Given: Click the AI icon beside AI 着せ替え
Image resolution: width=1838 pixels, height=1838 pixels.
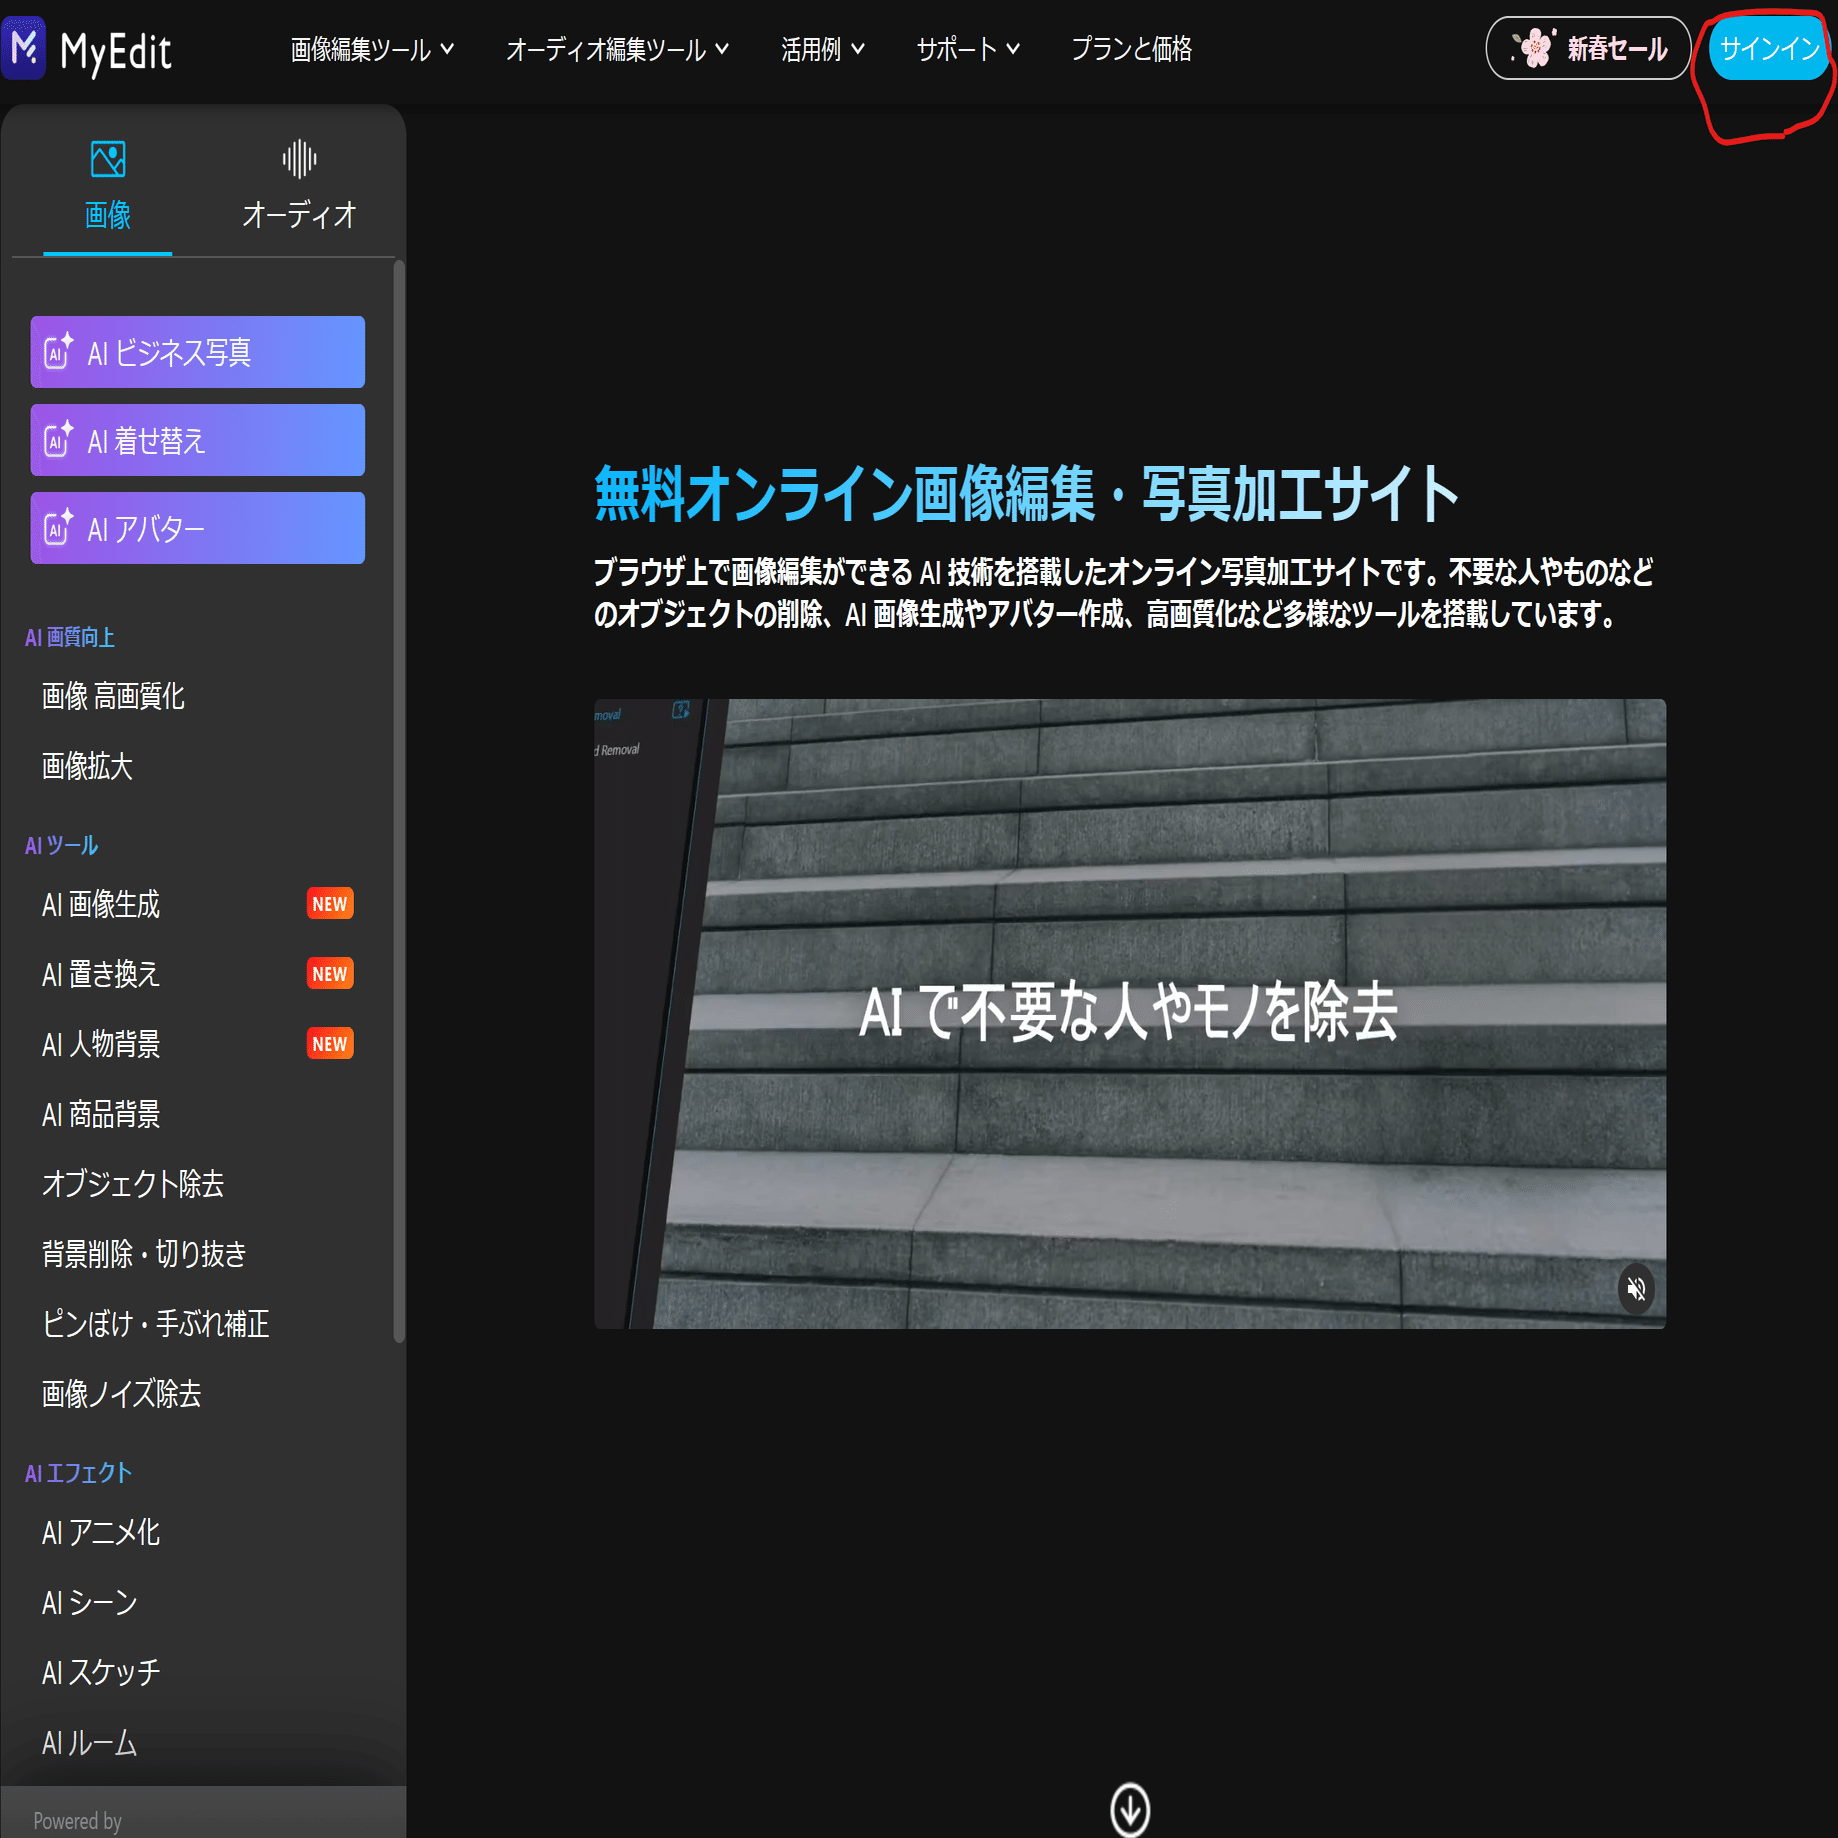Looking at the screenshot, I should click(58, 439).
